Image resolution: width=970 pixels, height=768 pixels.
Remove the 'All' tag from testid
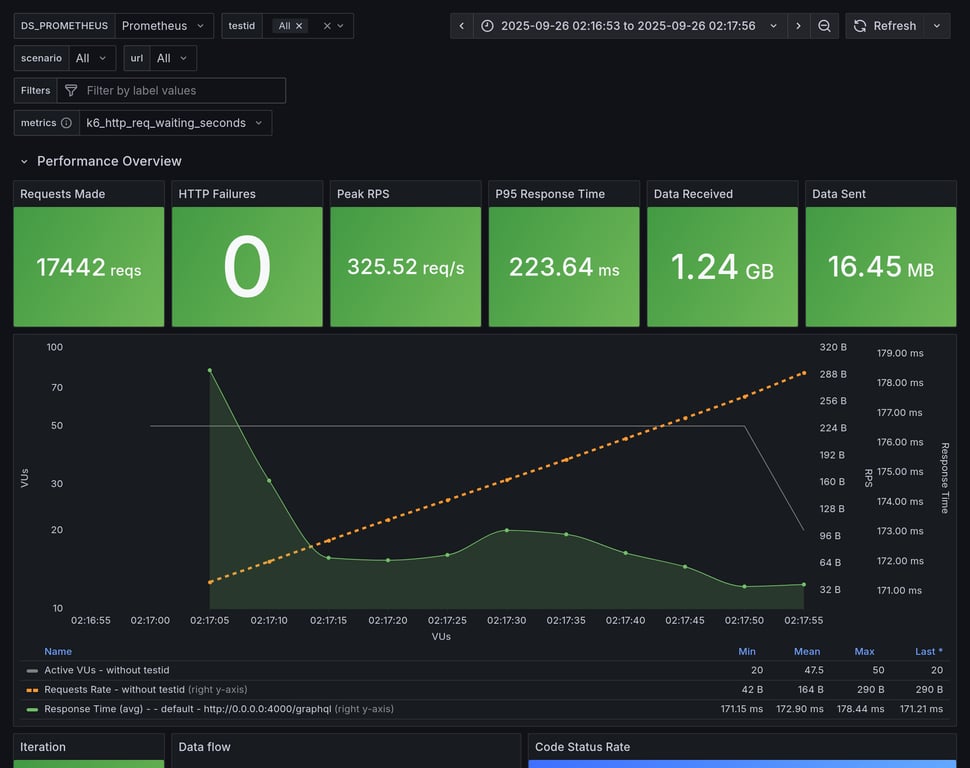[299, 26]
